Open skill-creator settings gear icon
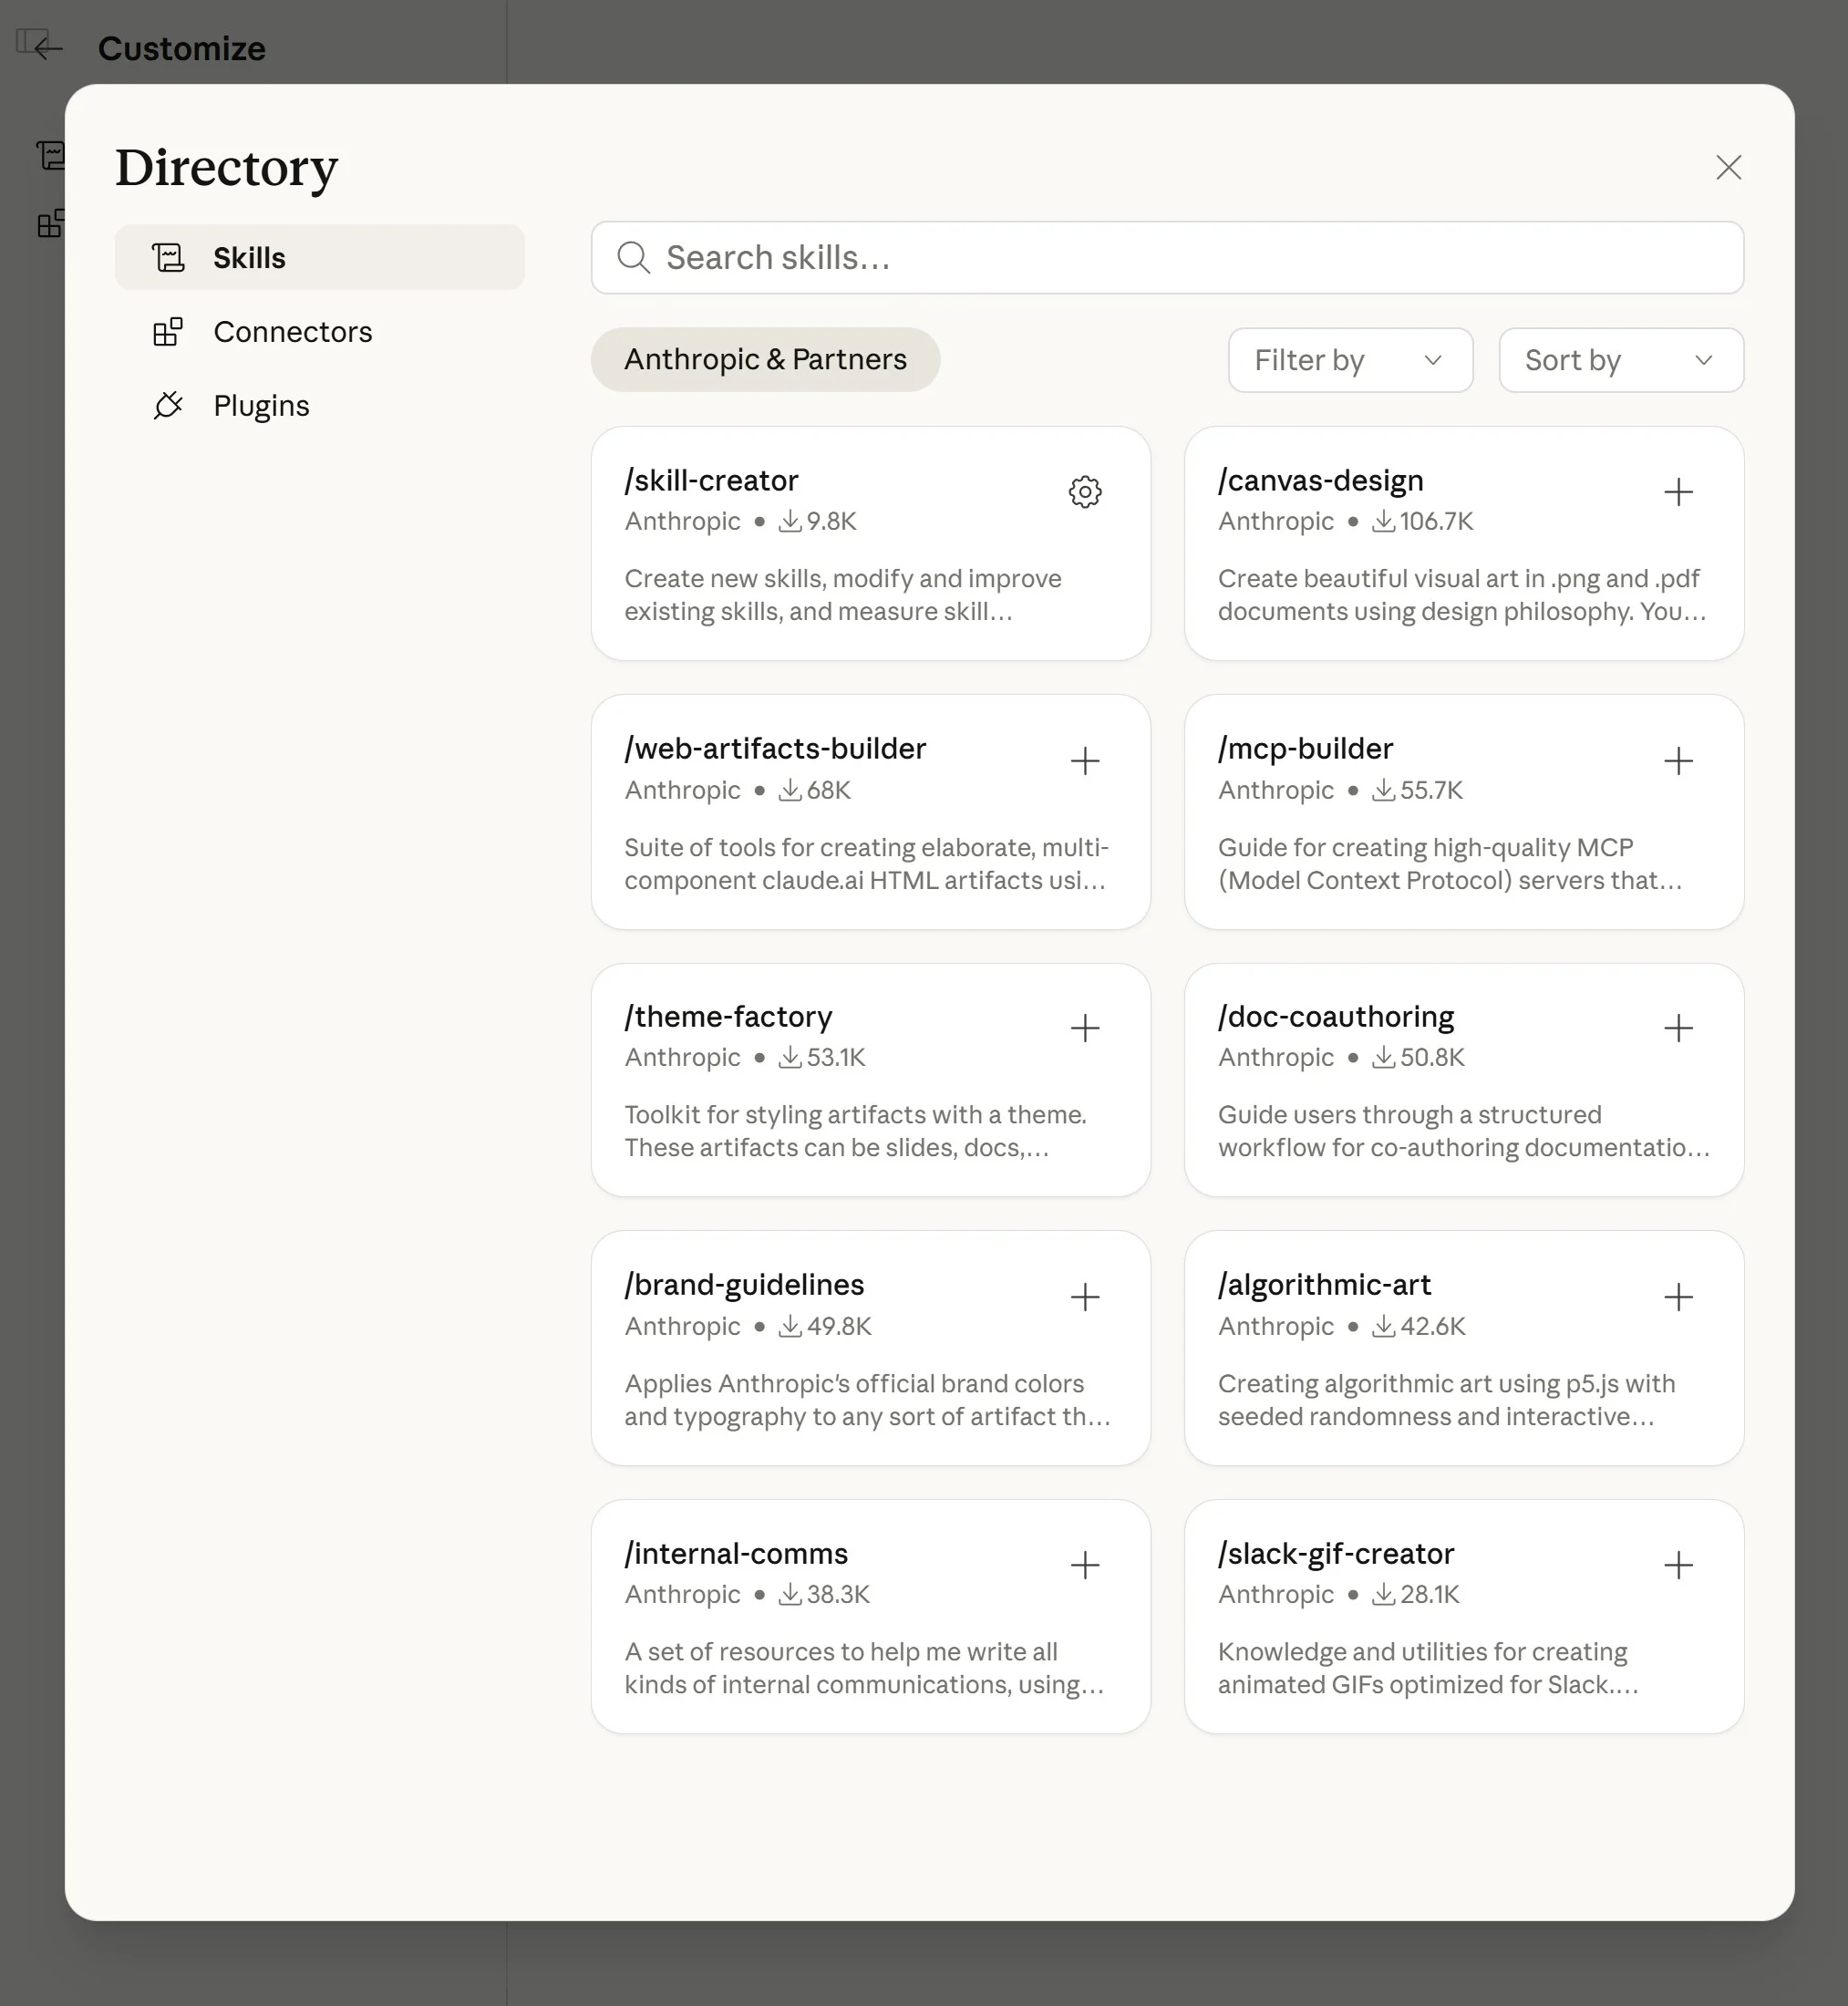This screenshot has width=1848, height=2006. click(x=1084, y=492)
